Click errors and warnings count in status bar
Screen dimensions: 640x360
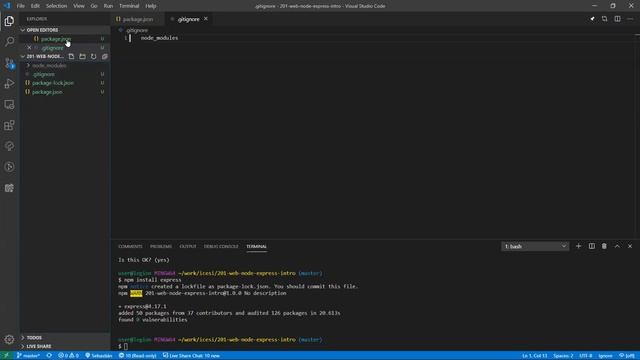click(68, 356)
